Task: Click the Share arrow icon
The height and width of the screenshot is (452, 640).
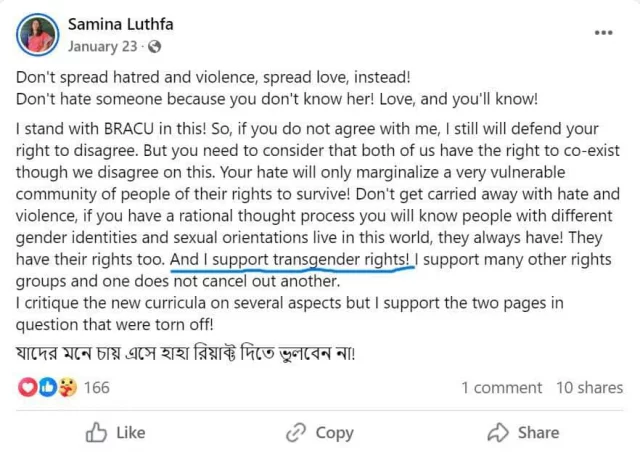Action: point(498,432)
